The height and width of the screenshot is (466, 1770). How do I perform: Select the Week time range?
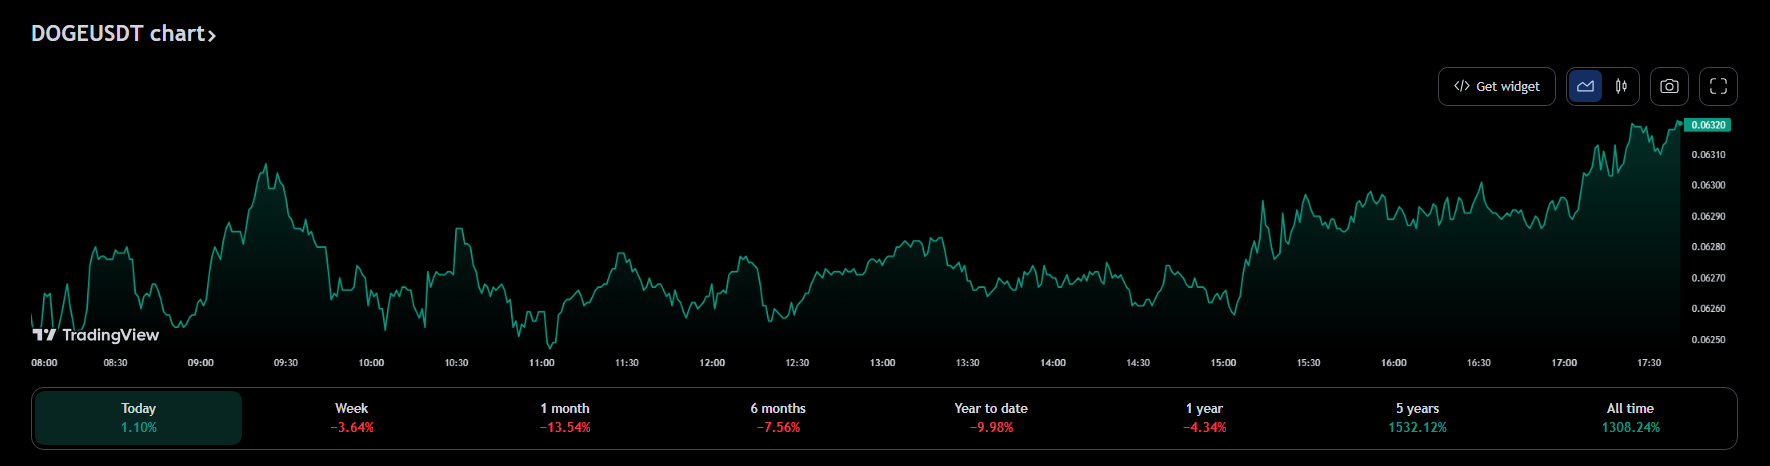pyautogui.click(x=352, y=418)
